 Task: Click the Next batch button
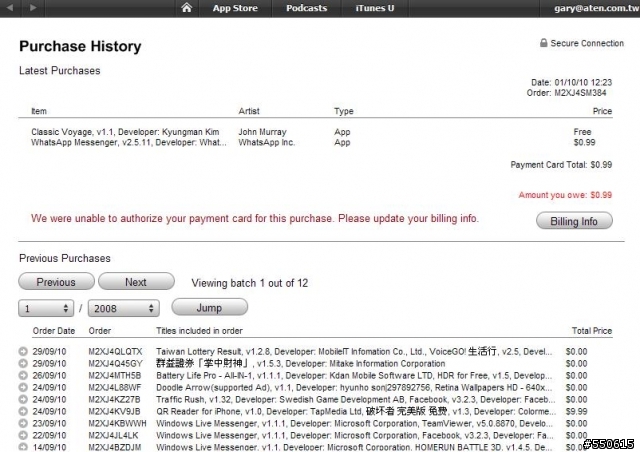(x=136, y=282)
